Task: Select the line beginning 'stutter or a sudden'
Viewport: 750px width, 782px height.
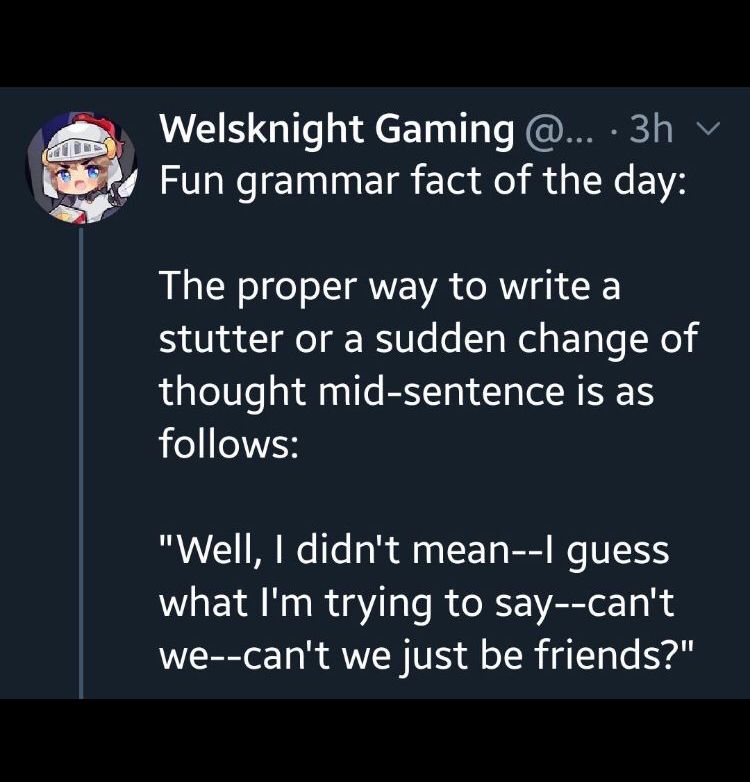Action: tap(428, 339)
